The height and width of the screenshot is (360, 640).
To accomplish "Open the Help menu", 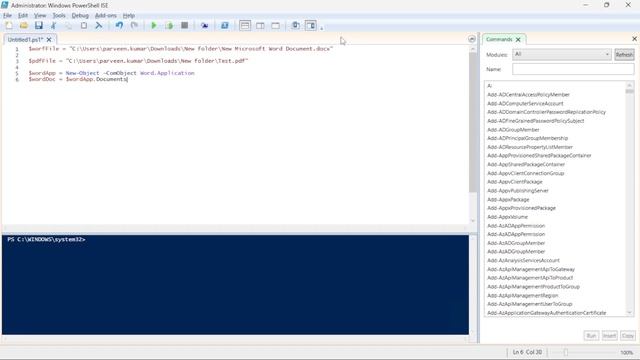I will [x=129, y=16].
